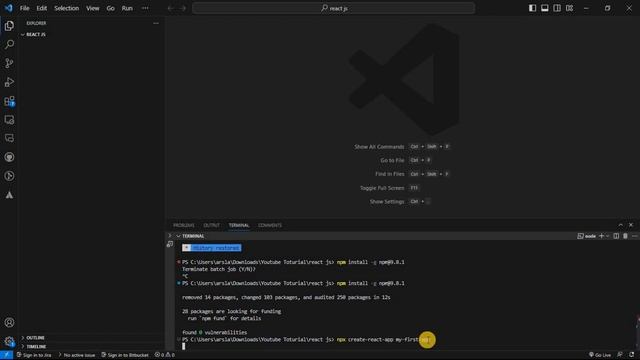
Task: Open the Edit menu
Action: coord(42,8)
